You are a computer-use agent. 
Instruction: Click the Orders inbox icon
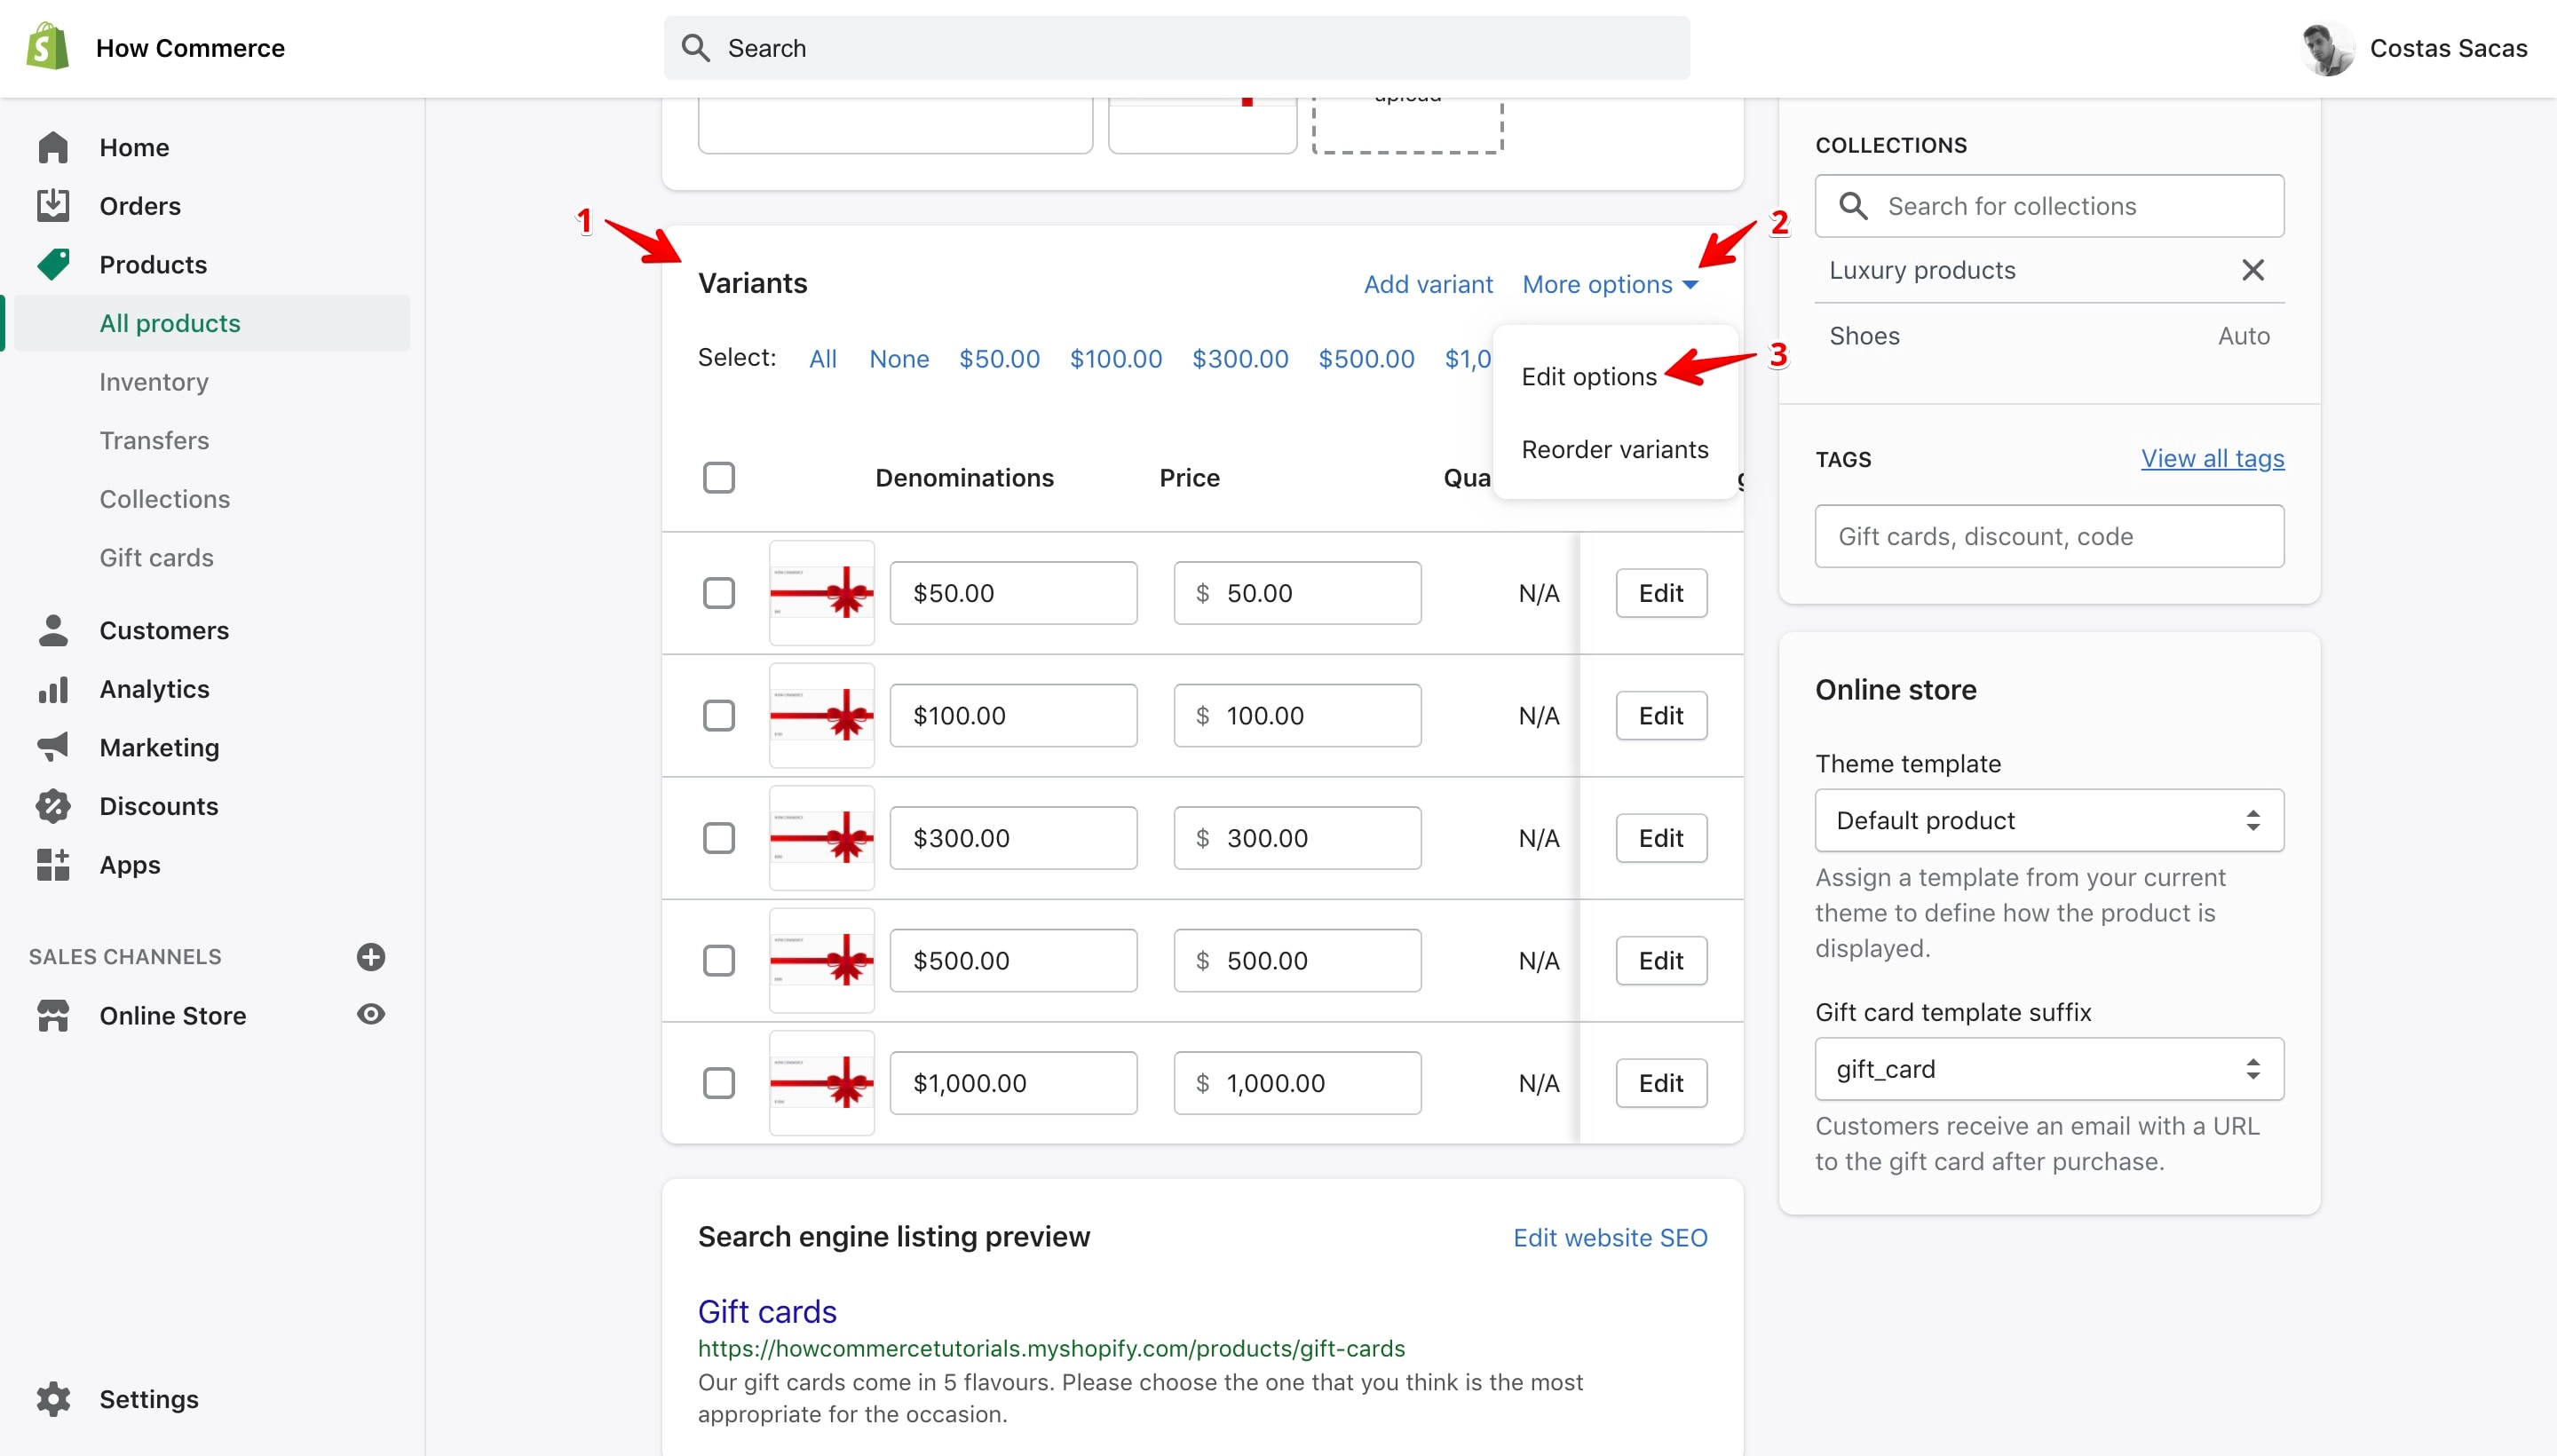pyautogui.click(x=53, y=206)
